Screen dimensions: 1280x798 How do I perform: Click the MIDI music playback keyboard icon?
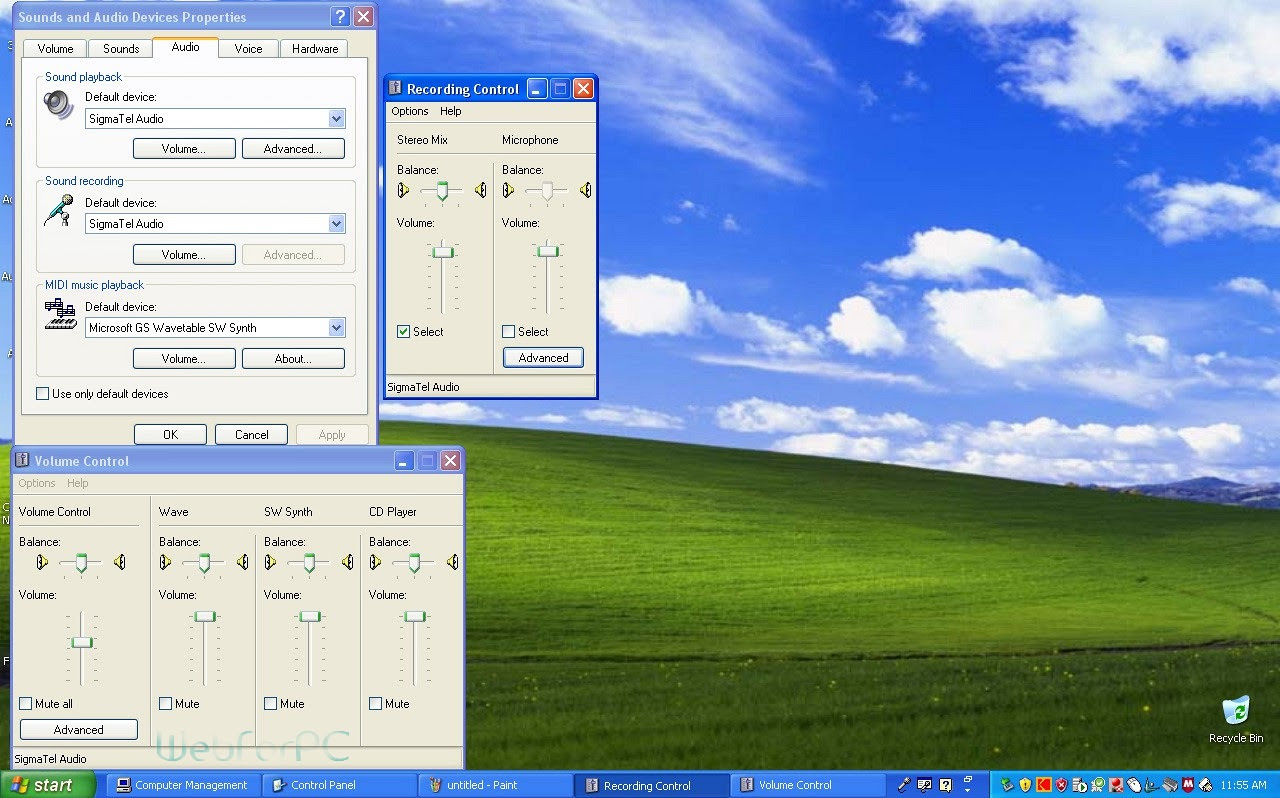(60, 314)
